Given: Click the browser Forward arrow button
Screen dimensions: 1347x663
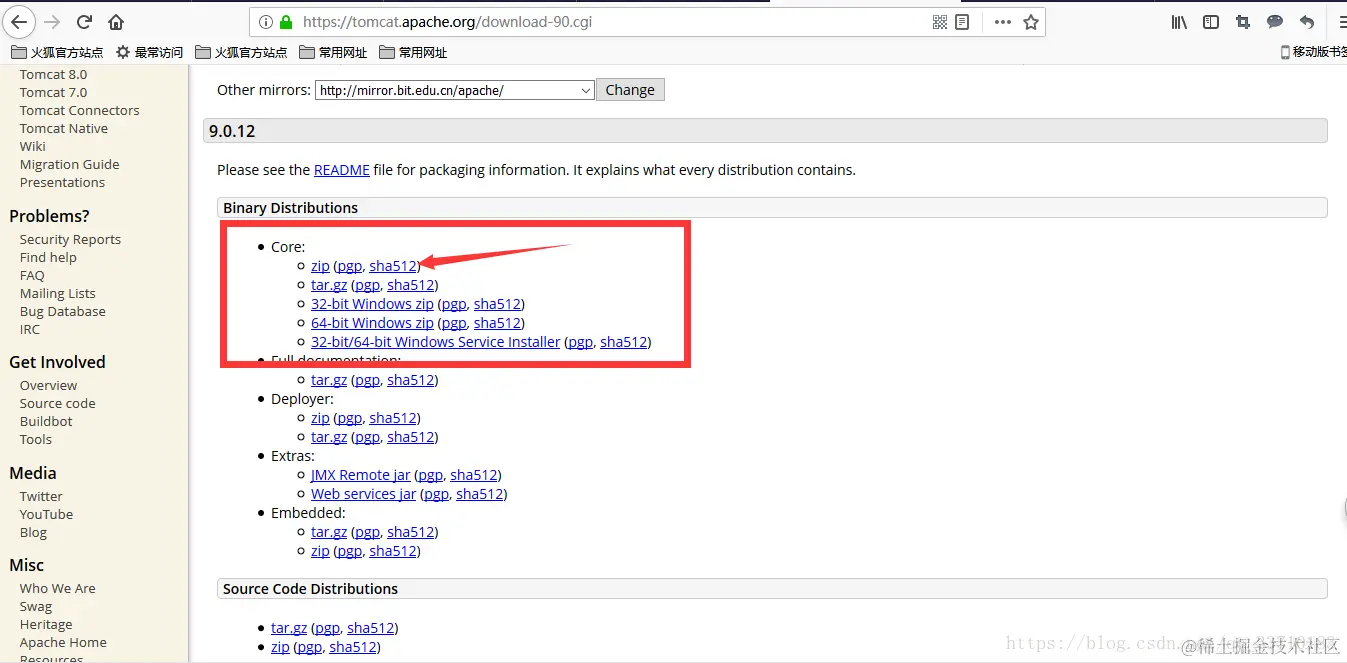Looking at the screenshot, I should click(53, 22).
